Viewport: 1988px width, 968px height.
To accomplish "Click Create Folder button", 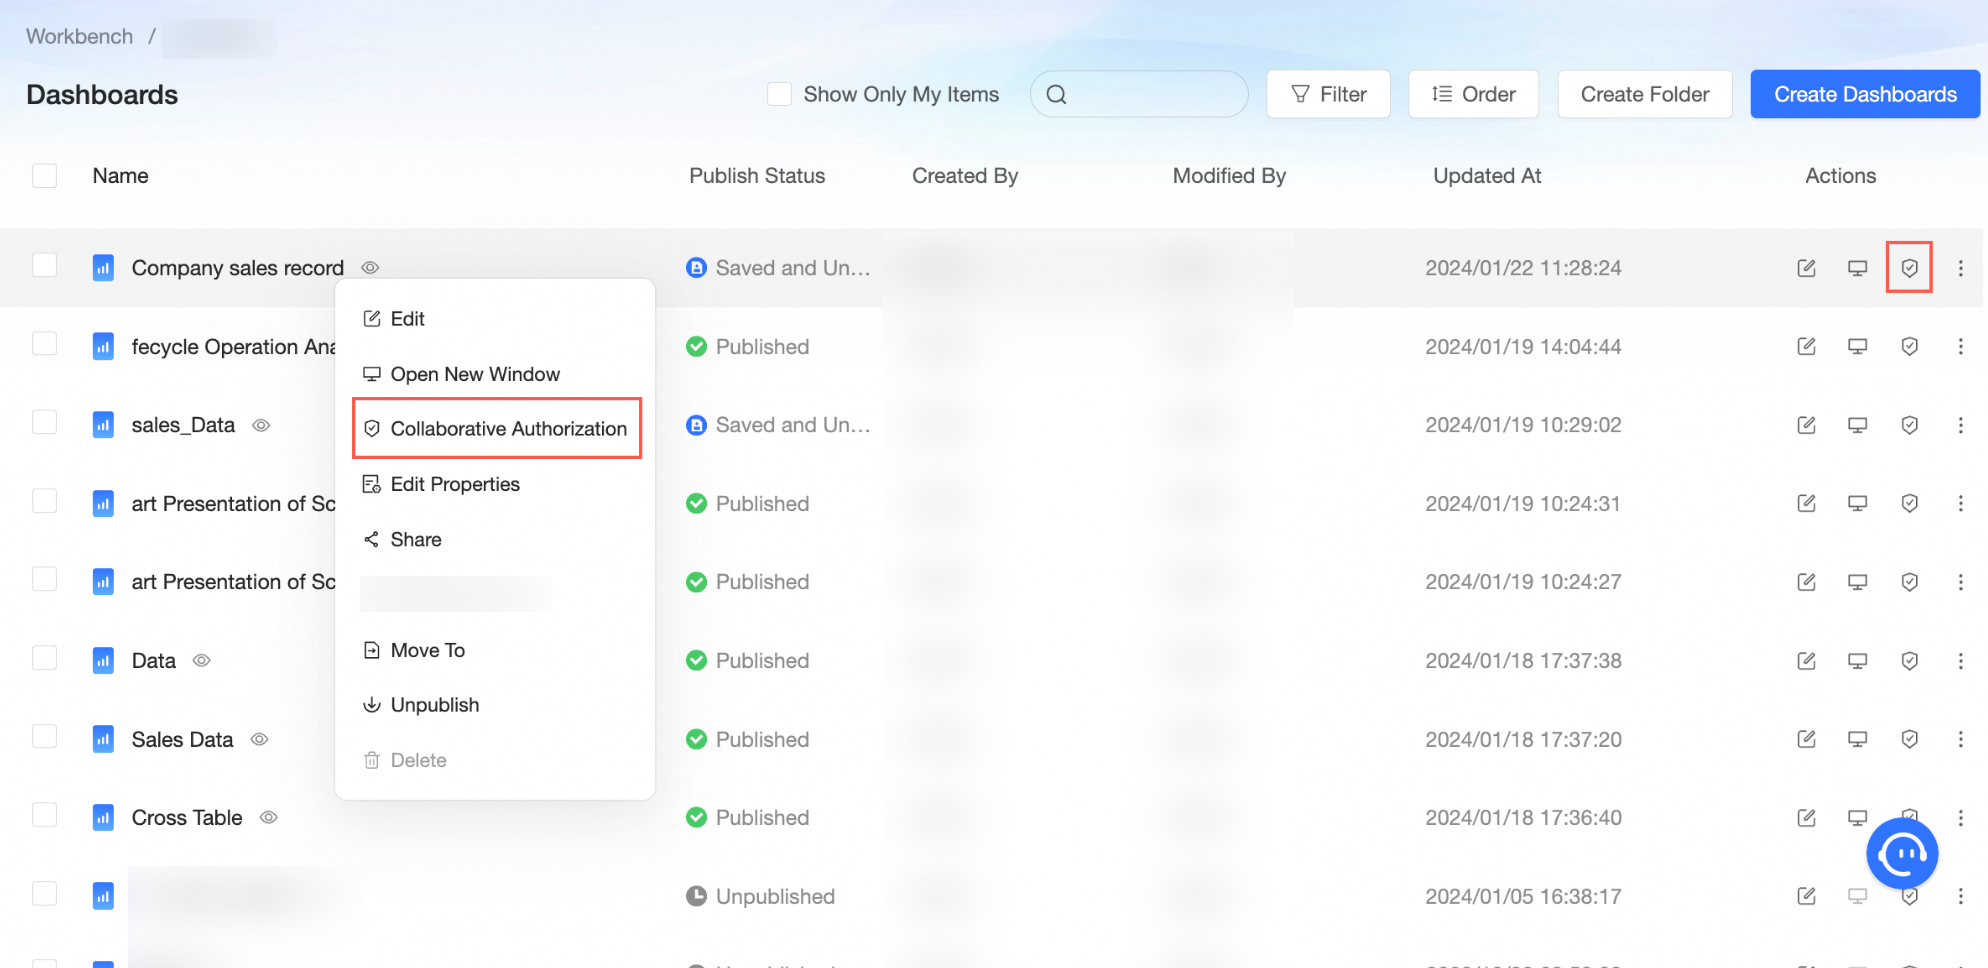I will [1645, 94].
